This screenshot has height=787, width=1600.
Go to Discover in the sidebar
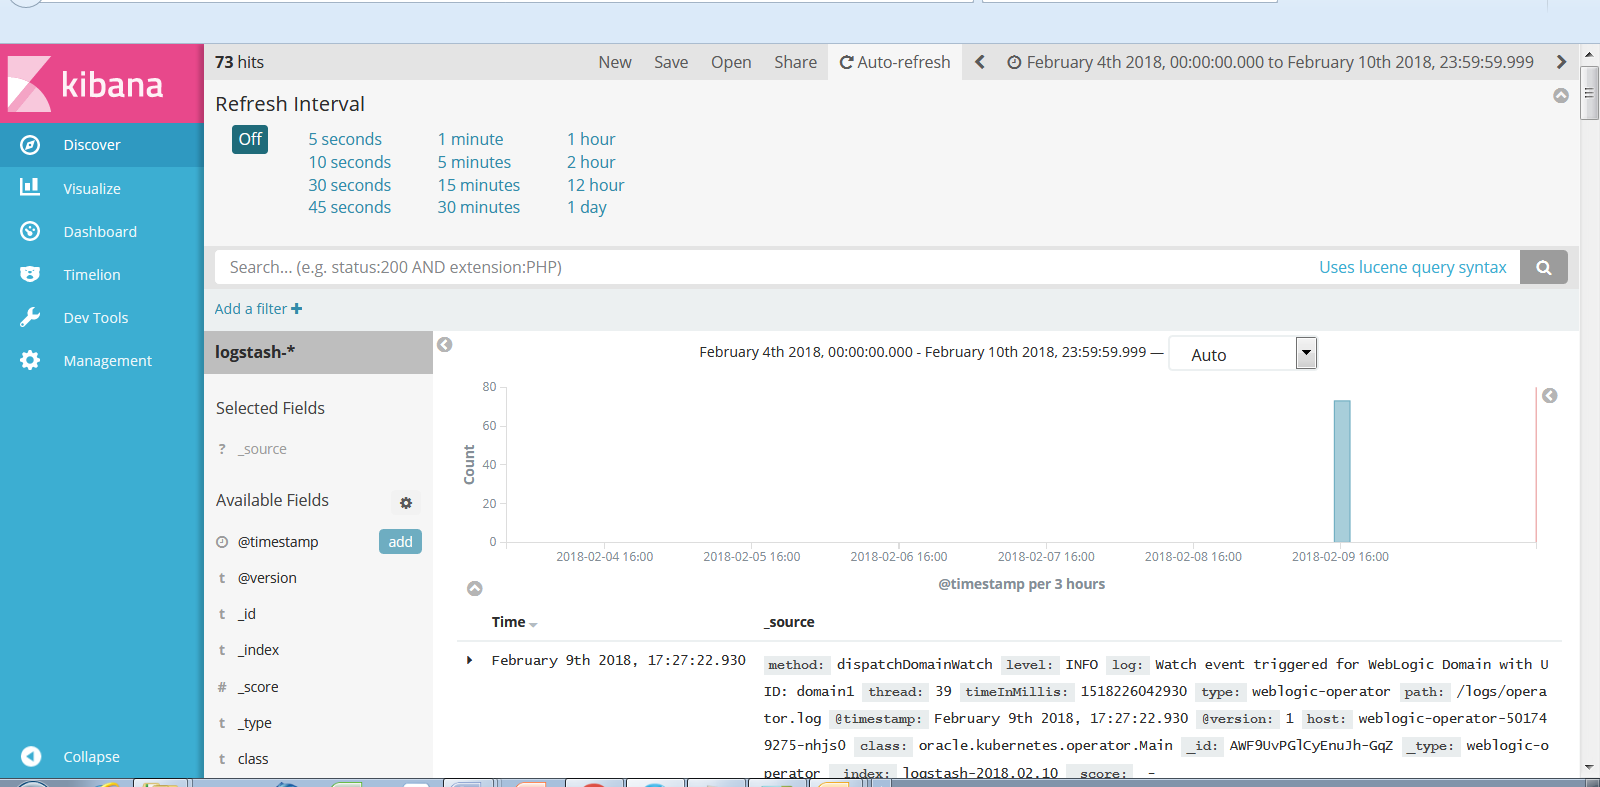[x=92, y=145]
